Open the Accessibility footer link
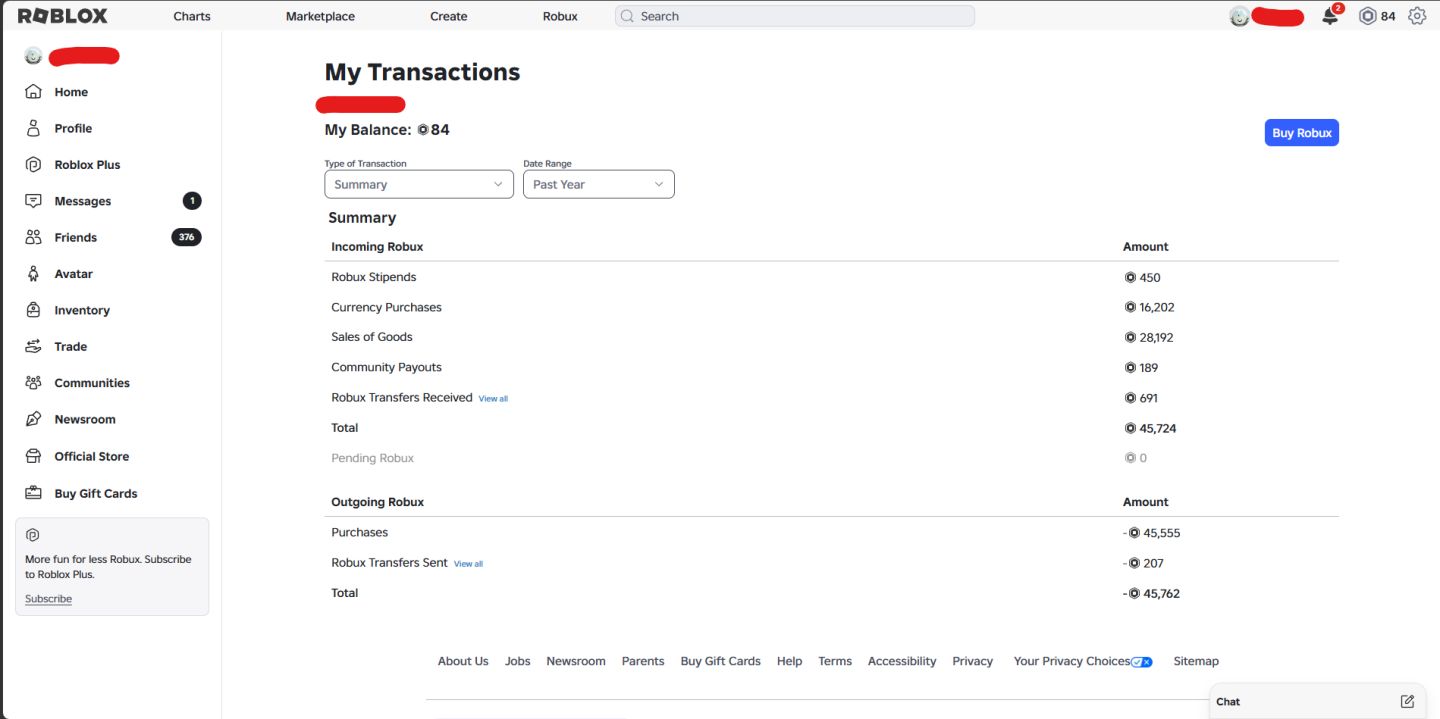This screenshot has width=1440, height=719. (x=902, y=661)
